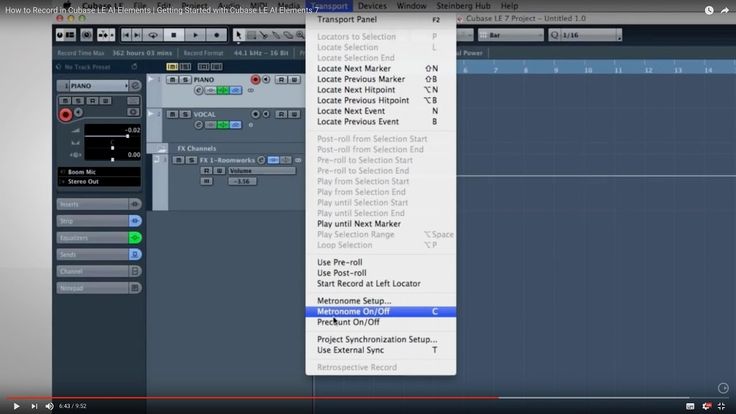
Task: Select the Zoom magnifier tool
Action: click(x=299, y=35)
